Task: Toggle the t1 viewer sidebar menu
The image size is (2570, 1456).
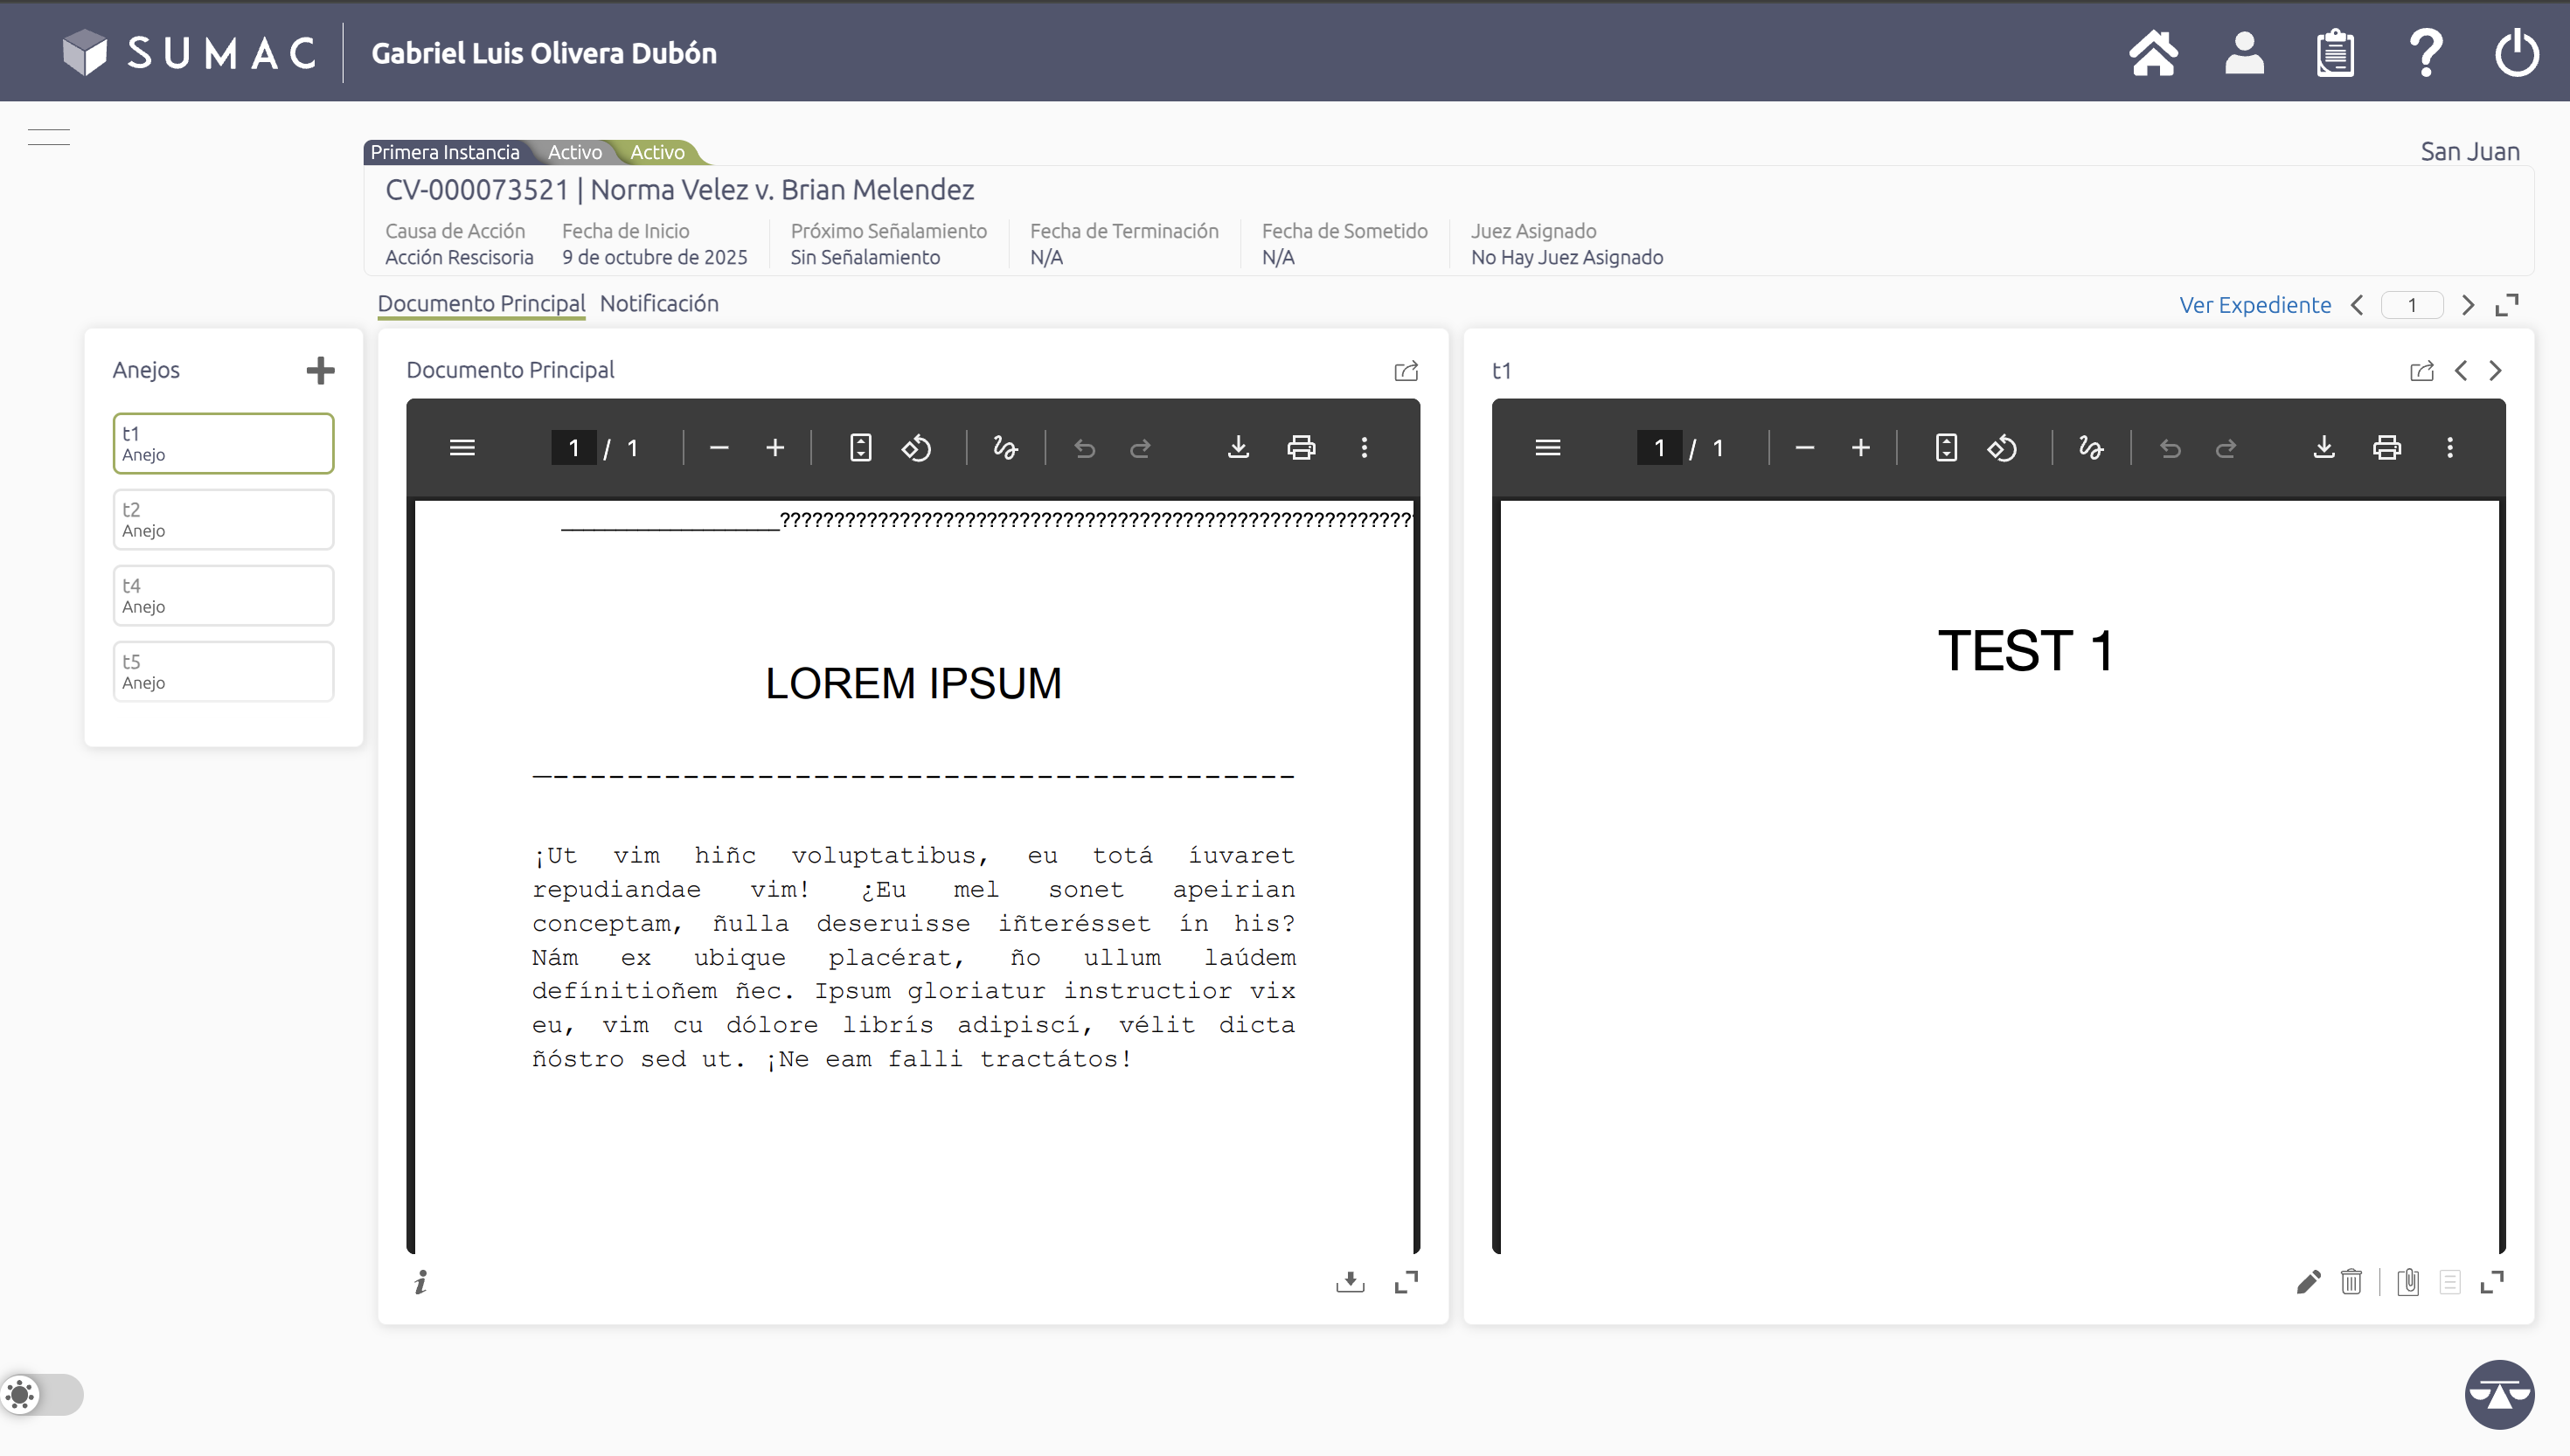Action: [1547, 448]
